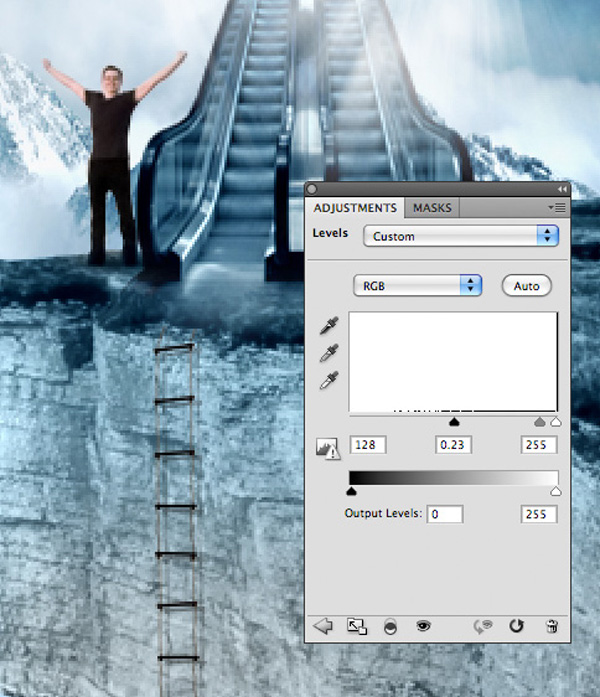Image resolution: width=600 pixels, height=697 pixels.
Task: Open the RGB channel dropdown
Action: pyautogui.click(x=417, y=285)
